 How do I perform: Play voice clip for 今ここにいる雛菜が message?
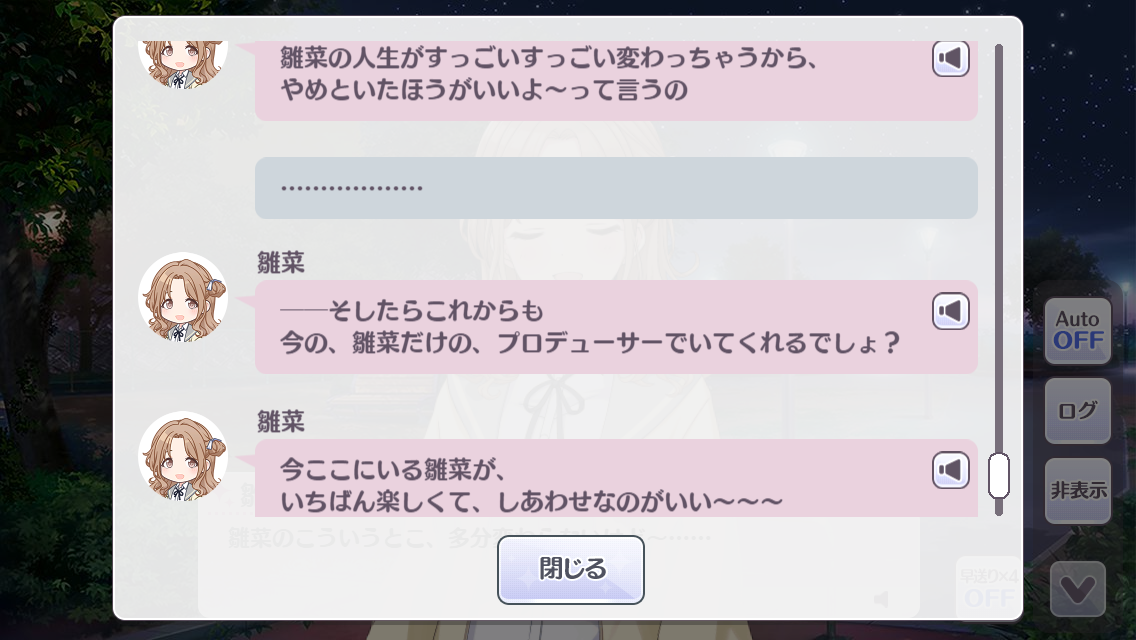[951, 470]
